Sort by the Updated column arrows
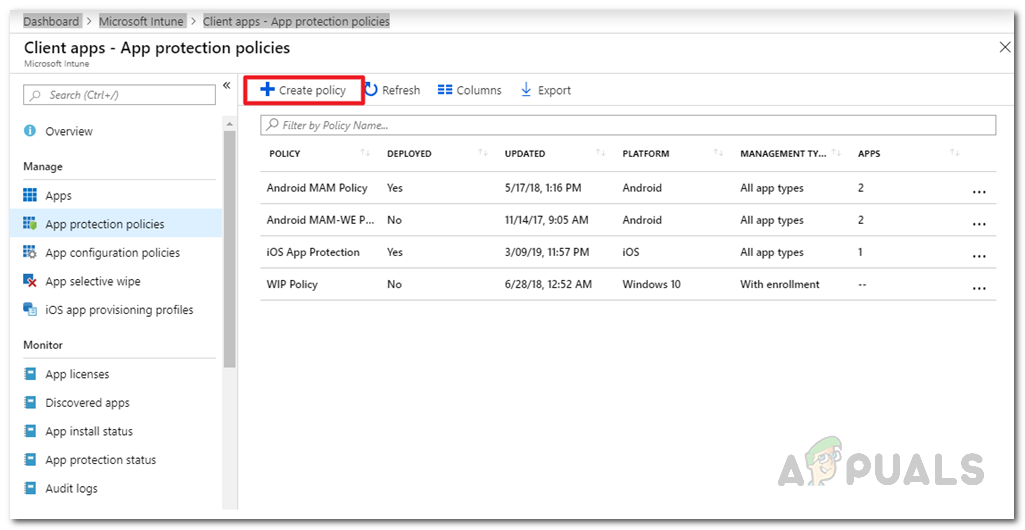Screen dimensions: 1025x530 coord(600,153)
